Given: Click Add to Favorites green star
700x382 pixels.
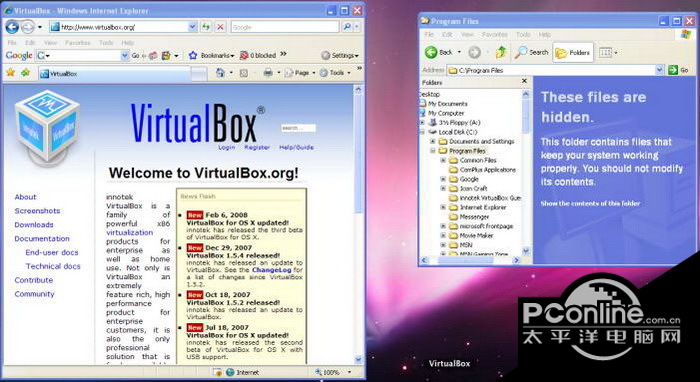Looking at the screenshot, I should point(25,72).
